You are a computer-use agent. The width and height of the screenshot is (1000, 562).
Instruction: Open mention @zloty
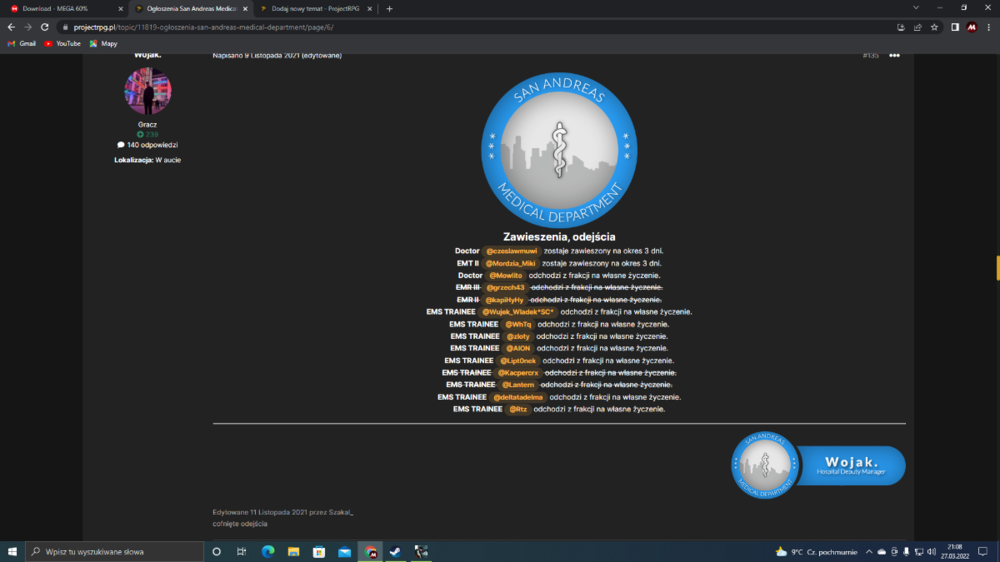518,336
